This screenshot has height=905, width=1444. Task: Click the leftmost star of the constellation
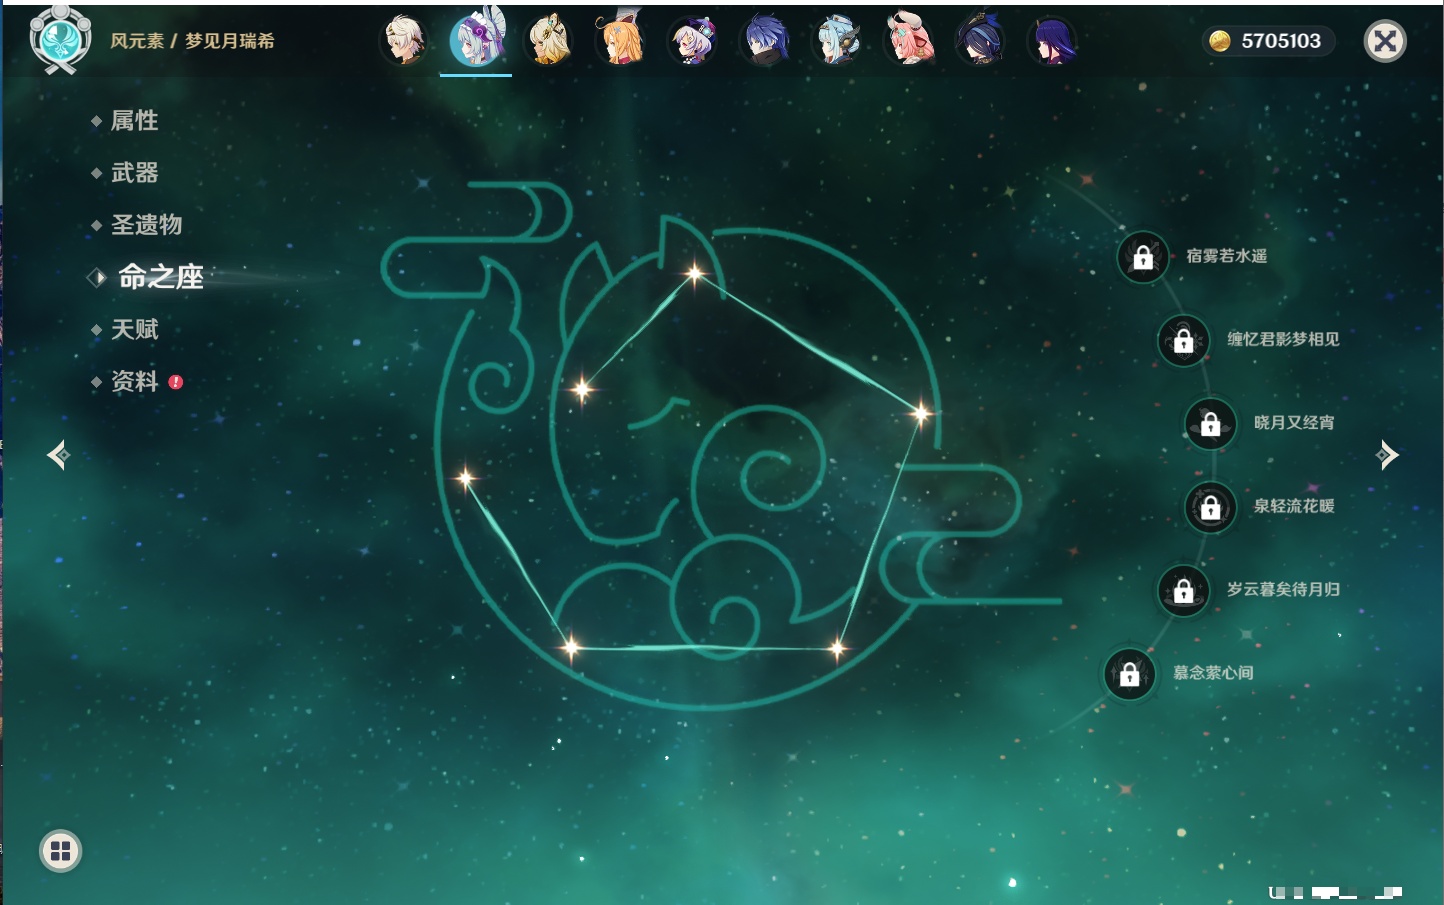coord(465,478)
